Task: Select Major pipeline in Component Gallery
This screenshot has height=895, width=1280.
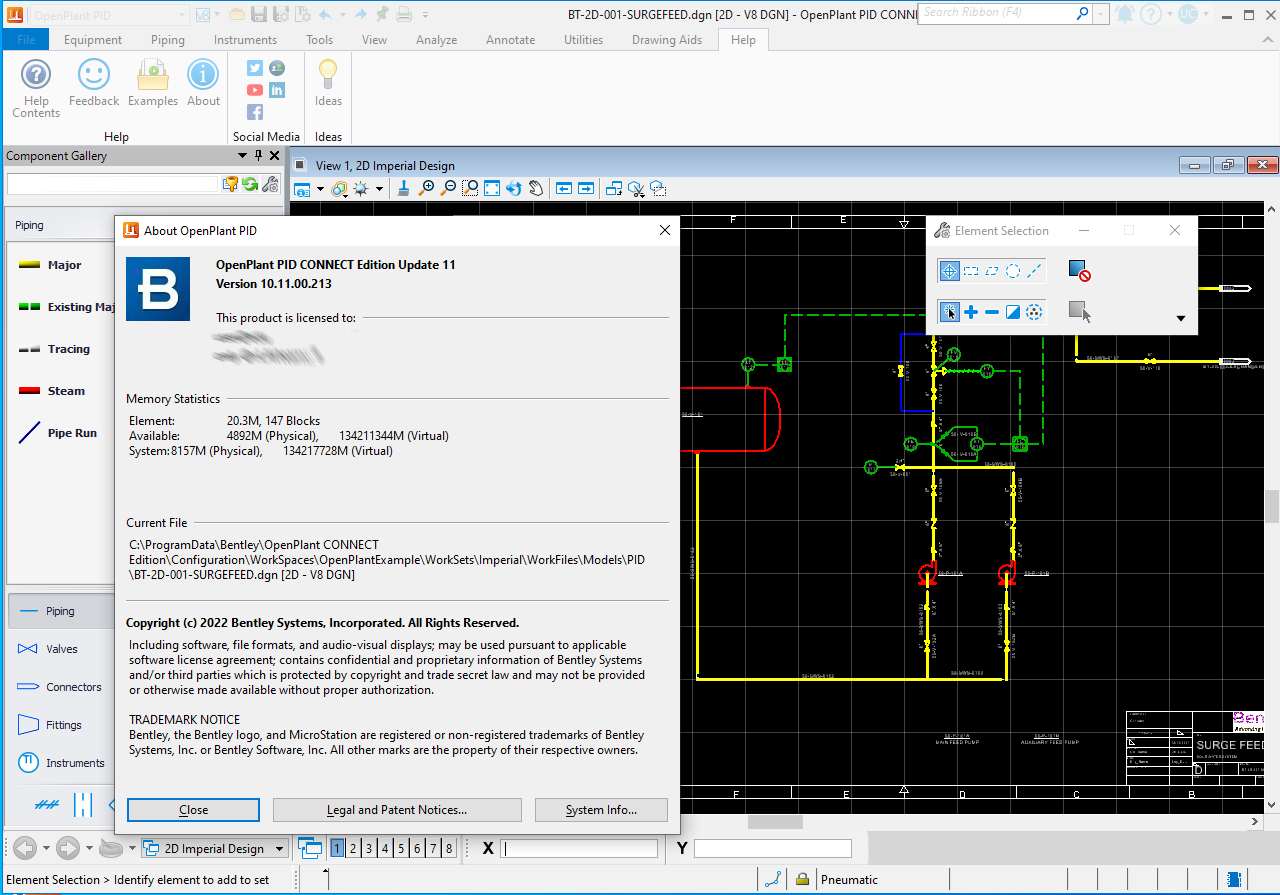Action: [60, 265]
